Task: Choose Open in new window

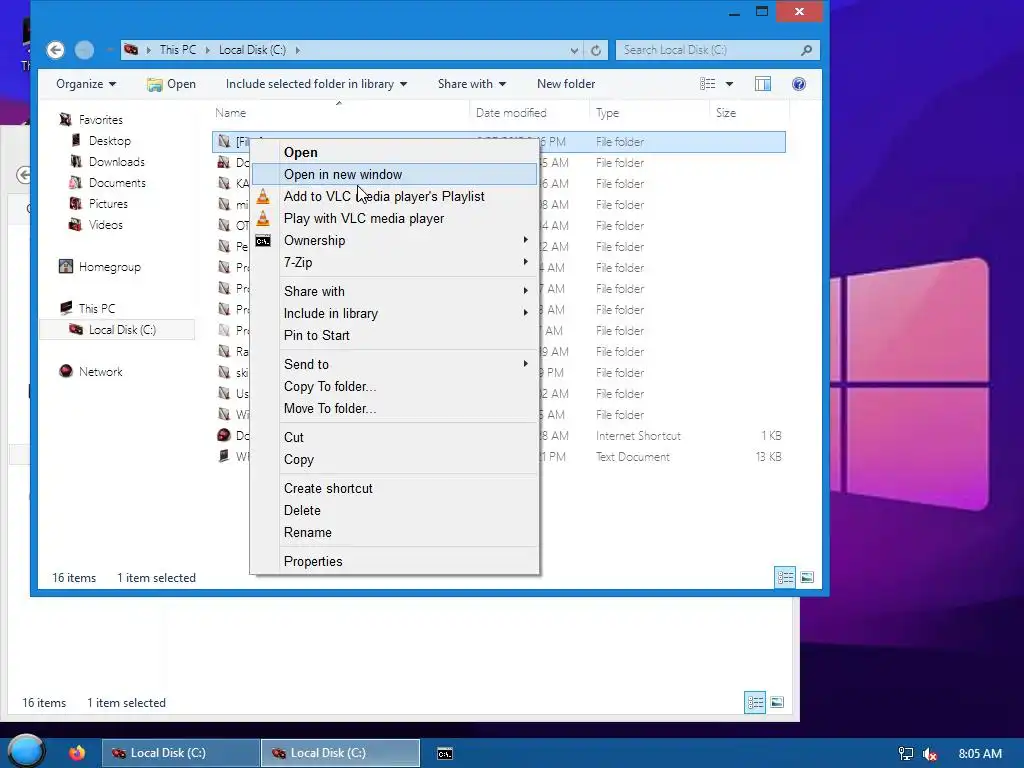Action: 394,174
